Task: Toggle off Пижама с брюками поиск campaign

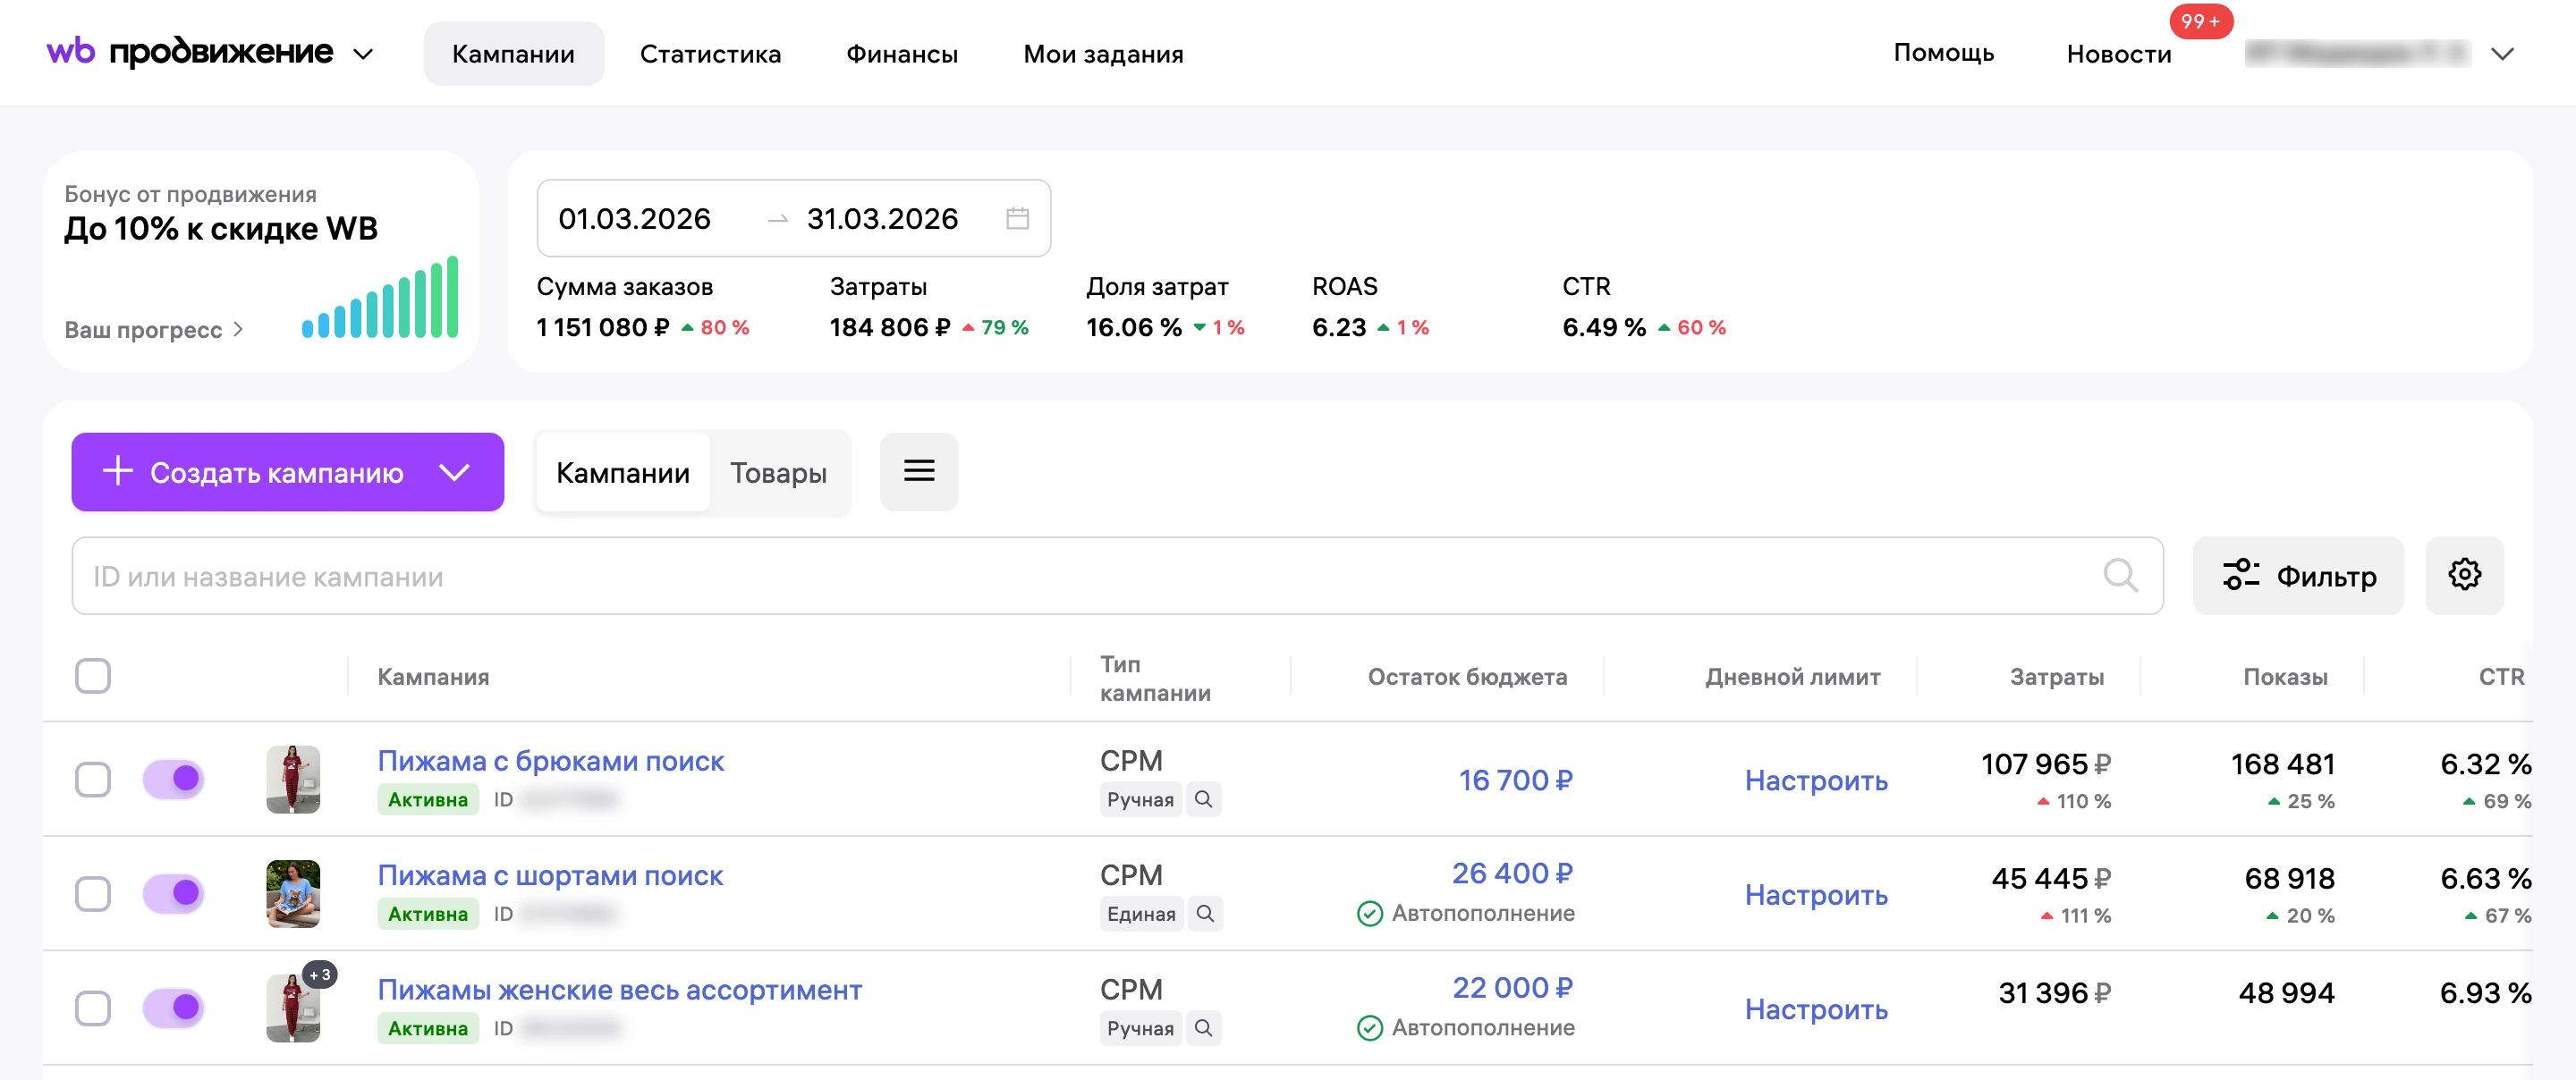Action: pyautogui.click(x=173, y=779)
